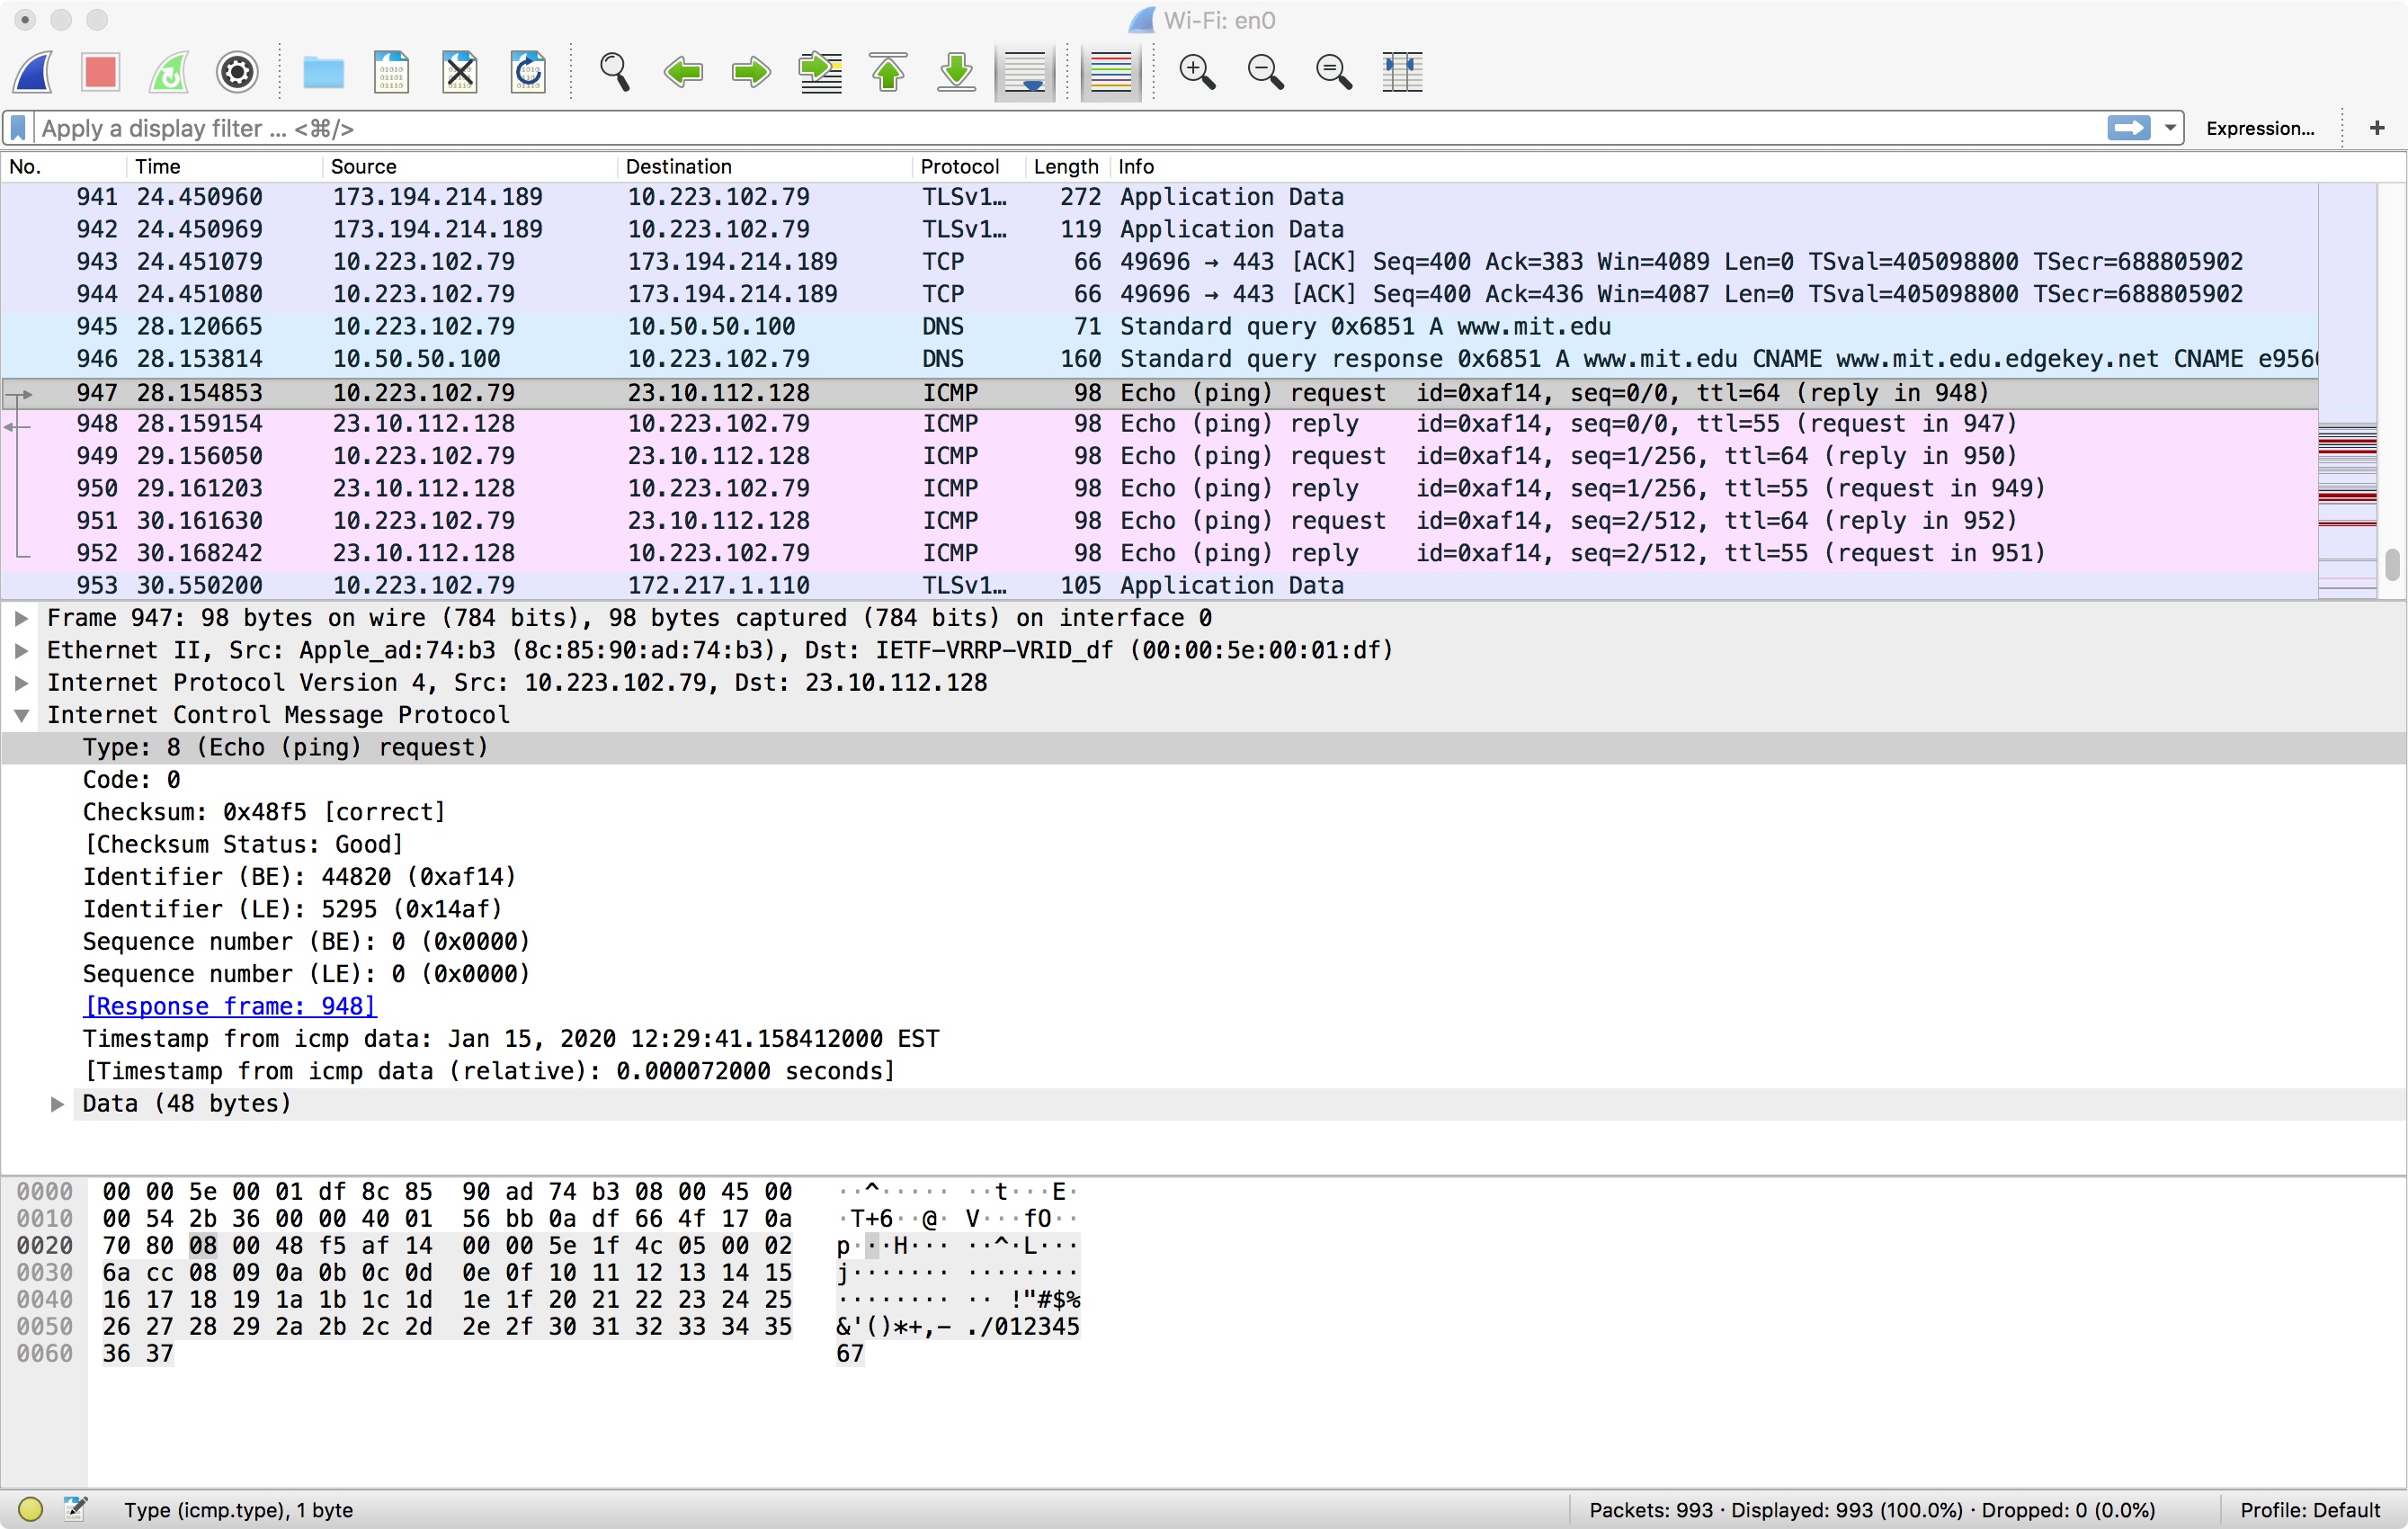The height and width of the screenshot is (1529, 2408).
Task: Select packet 951 echo request seq=2/512
Action: coord(1159,521)
